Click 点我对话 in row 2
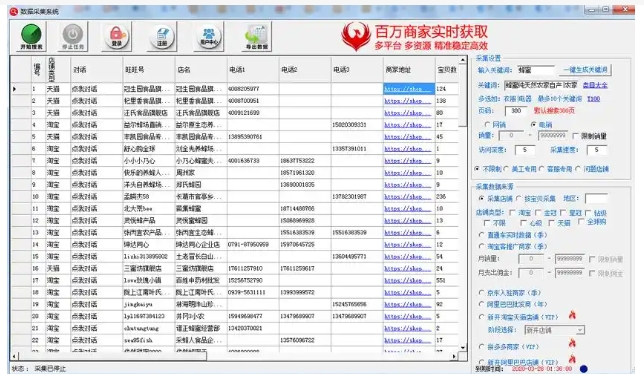Viewport: 644px width, 374px height. click(x=84, y=101)
